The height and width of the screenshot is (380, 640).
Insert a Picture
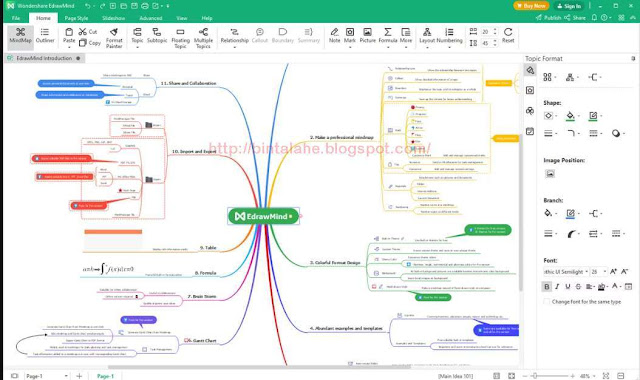click(x=367, y=36)
